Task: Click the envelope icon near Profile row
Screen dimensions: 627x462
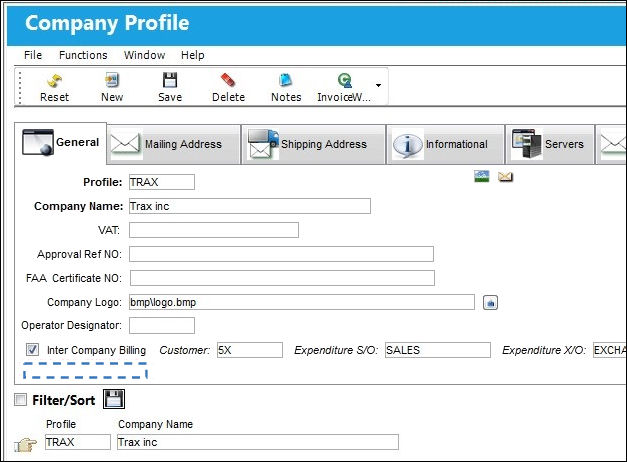Action: point(505,176)
